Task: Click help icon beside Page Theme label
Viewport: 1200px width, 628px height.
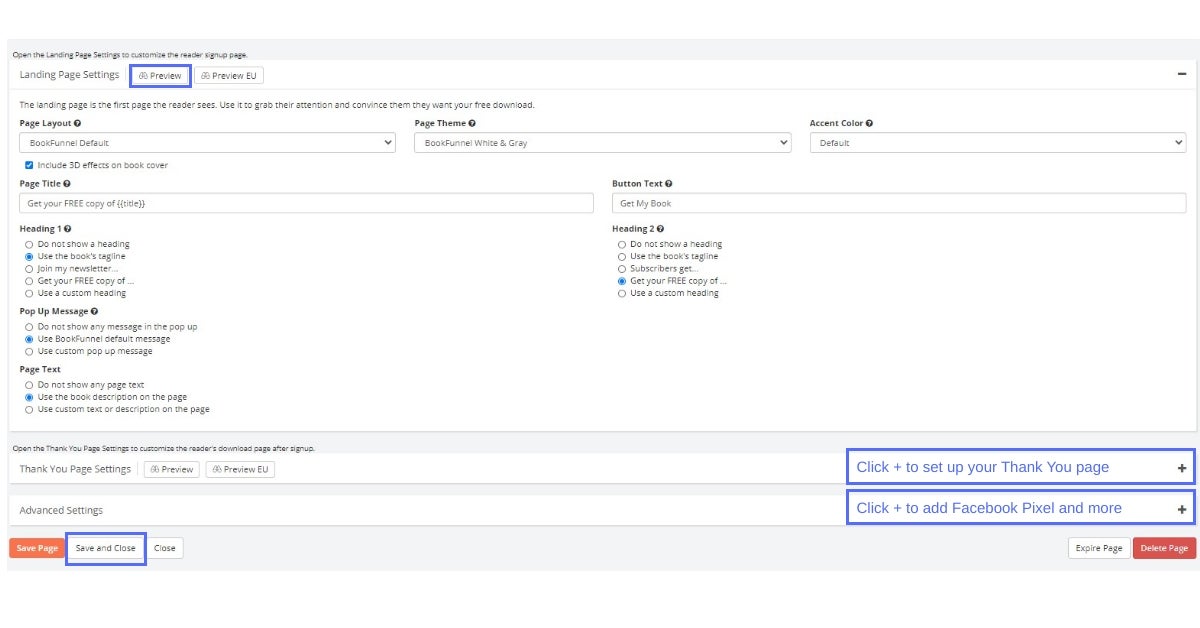Action: (x=472, y=124)
